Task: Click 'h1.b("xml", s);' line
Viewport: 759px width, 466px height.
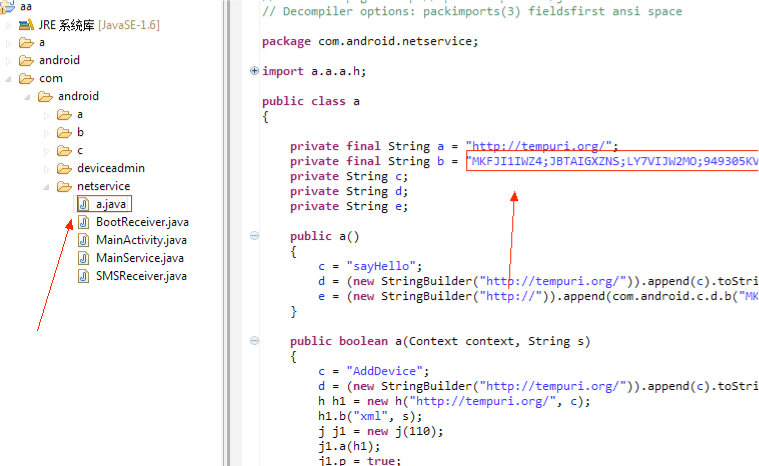Action: coord(370,417)
